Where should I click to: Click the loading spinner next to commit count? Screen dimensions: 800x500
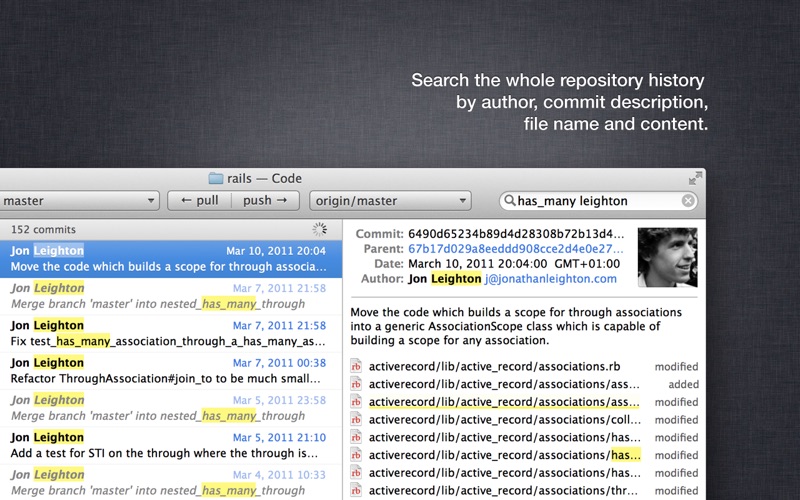320,229
